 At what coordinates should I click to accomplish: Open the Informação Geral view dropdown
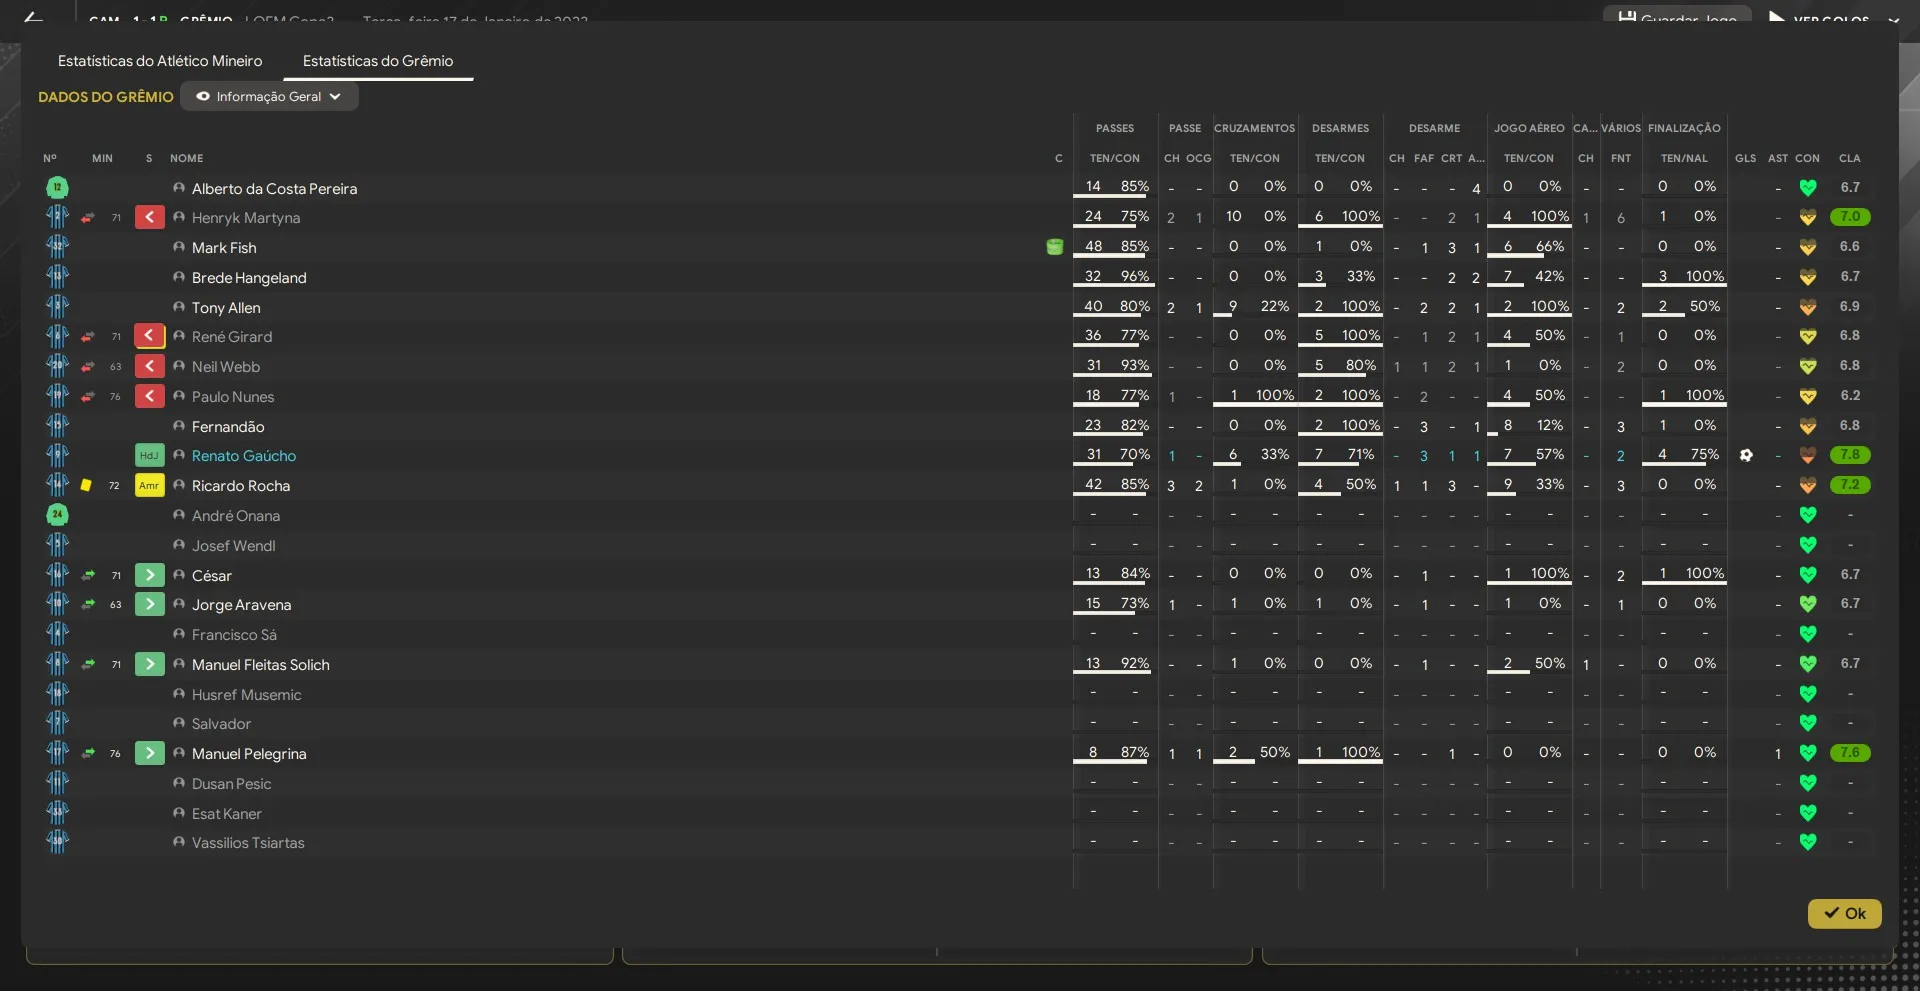click(269, 97)
